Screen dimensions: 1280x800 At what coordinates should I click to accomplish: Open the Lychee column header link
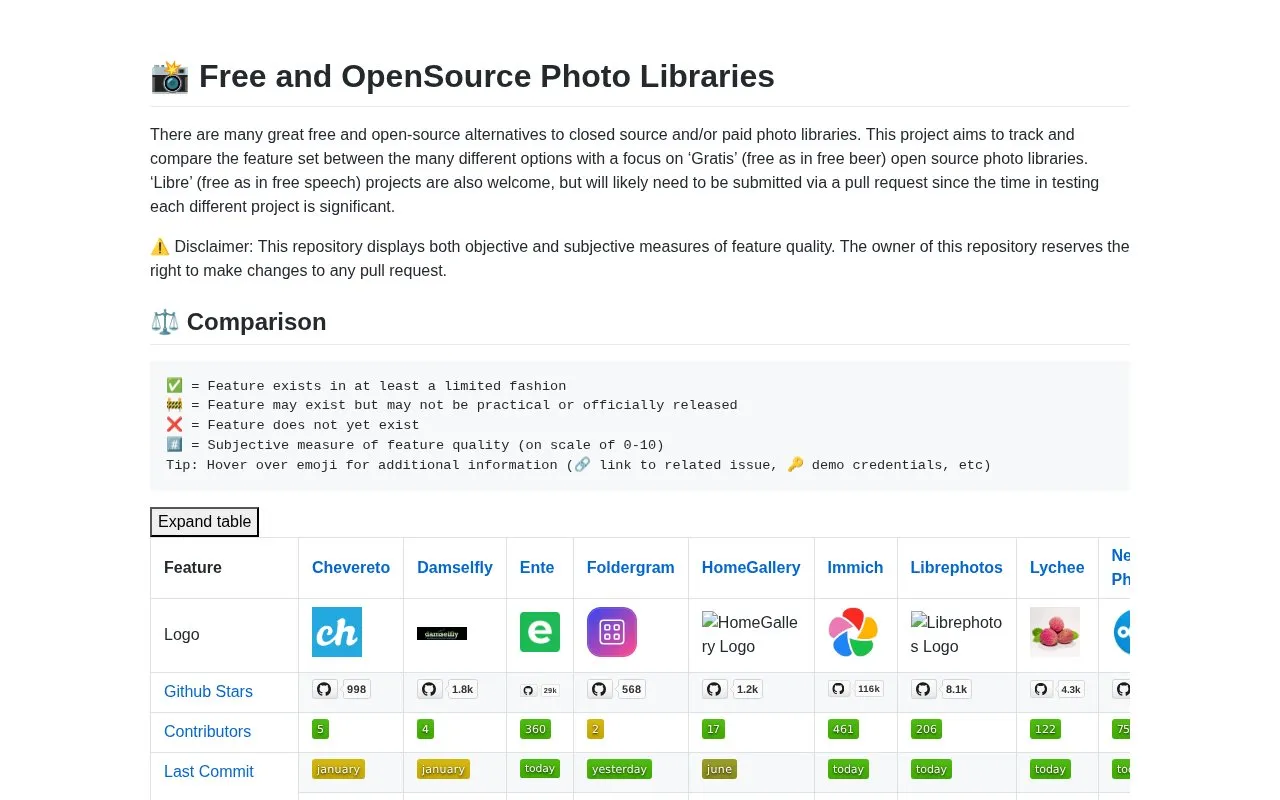[1057, 567]
